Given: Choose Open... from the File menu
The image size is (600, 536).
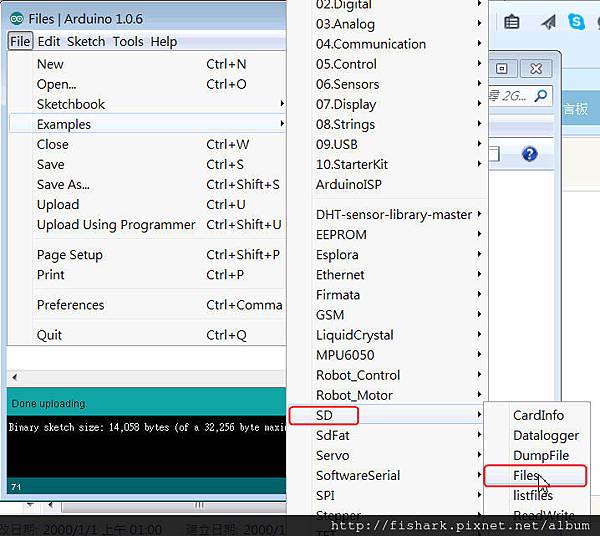Looking at the screenshot, I should (x=147, y=84).
